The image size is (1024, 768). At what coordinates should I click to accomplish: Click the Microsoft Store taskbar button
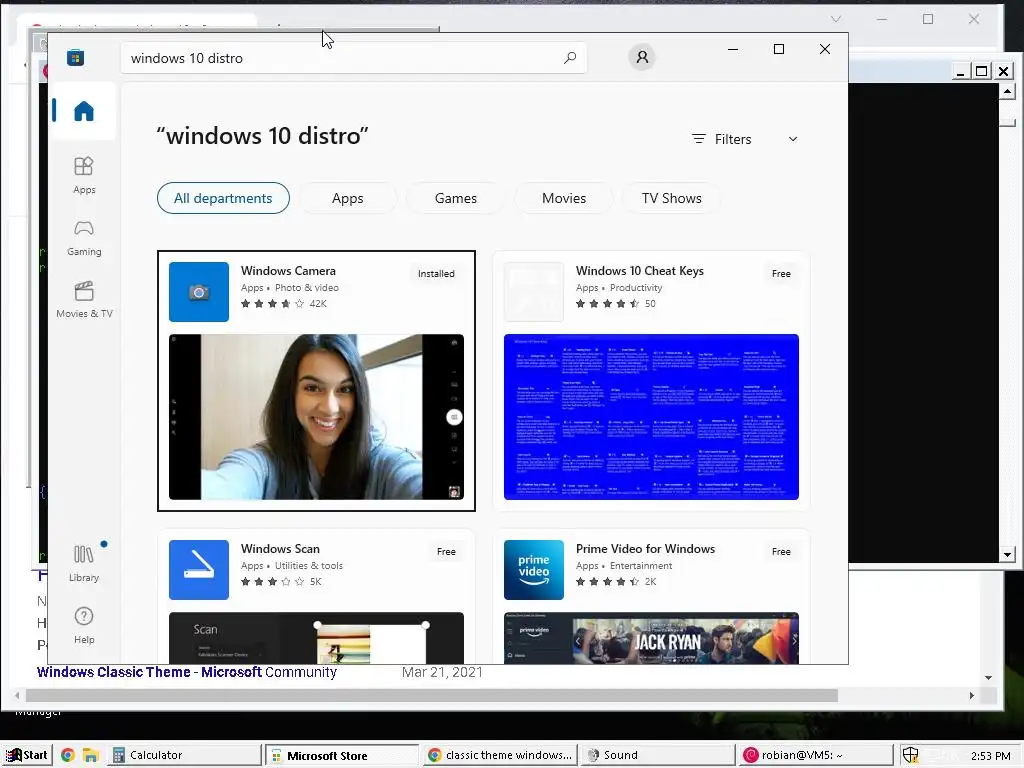tap(342, 756)
